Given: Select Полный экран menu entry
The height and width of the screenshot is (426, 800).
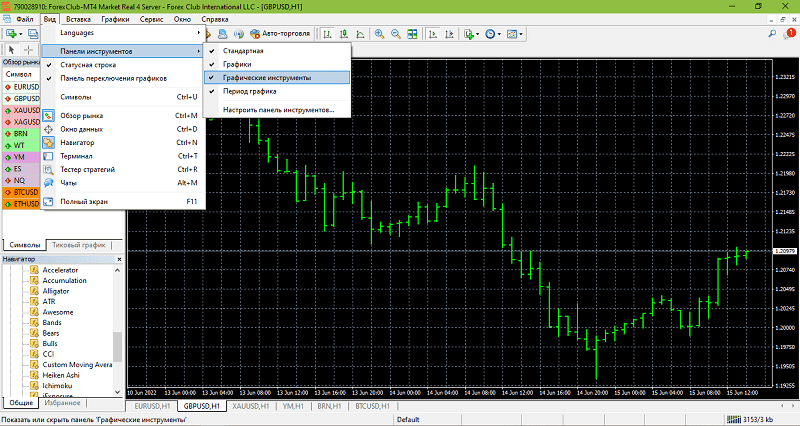Looking at the screenshot, I should pos(123,202).
